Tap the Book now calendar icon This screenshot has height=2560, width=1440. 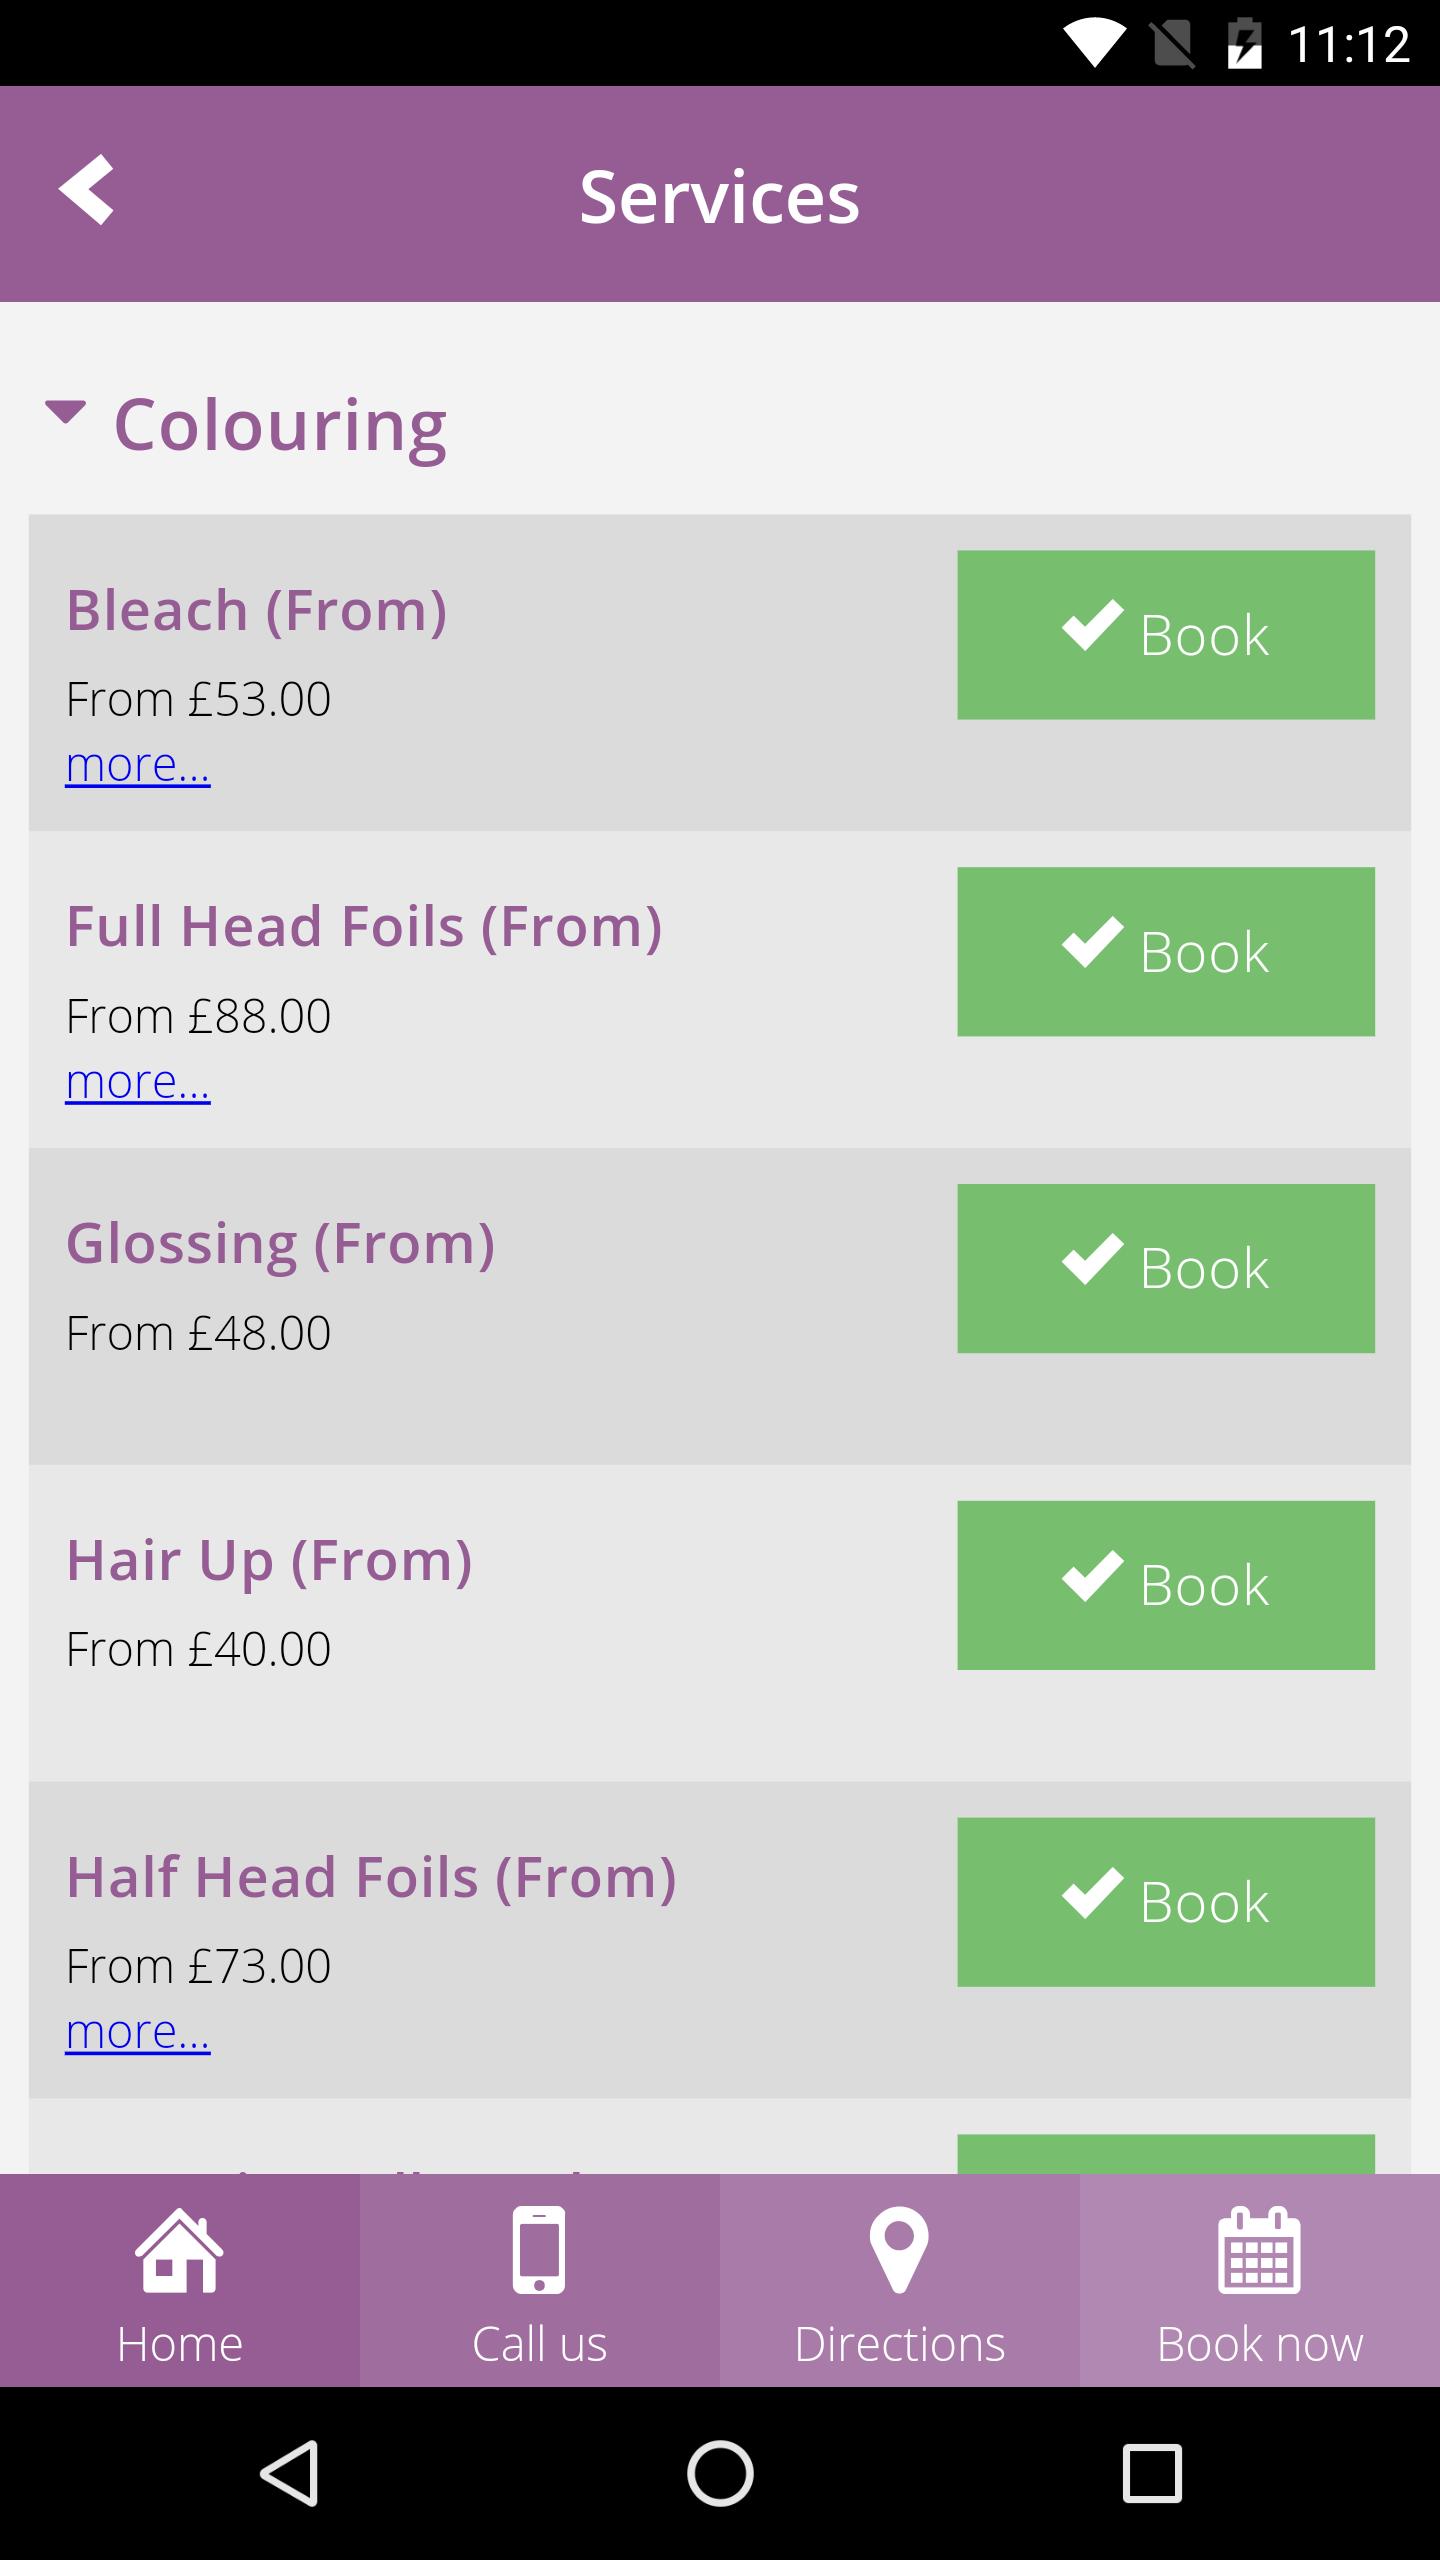[1259, 2249]
